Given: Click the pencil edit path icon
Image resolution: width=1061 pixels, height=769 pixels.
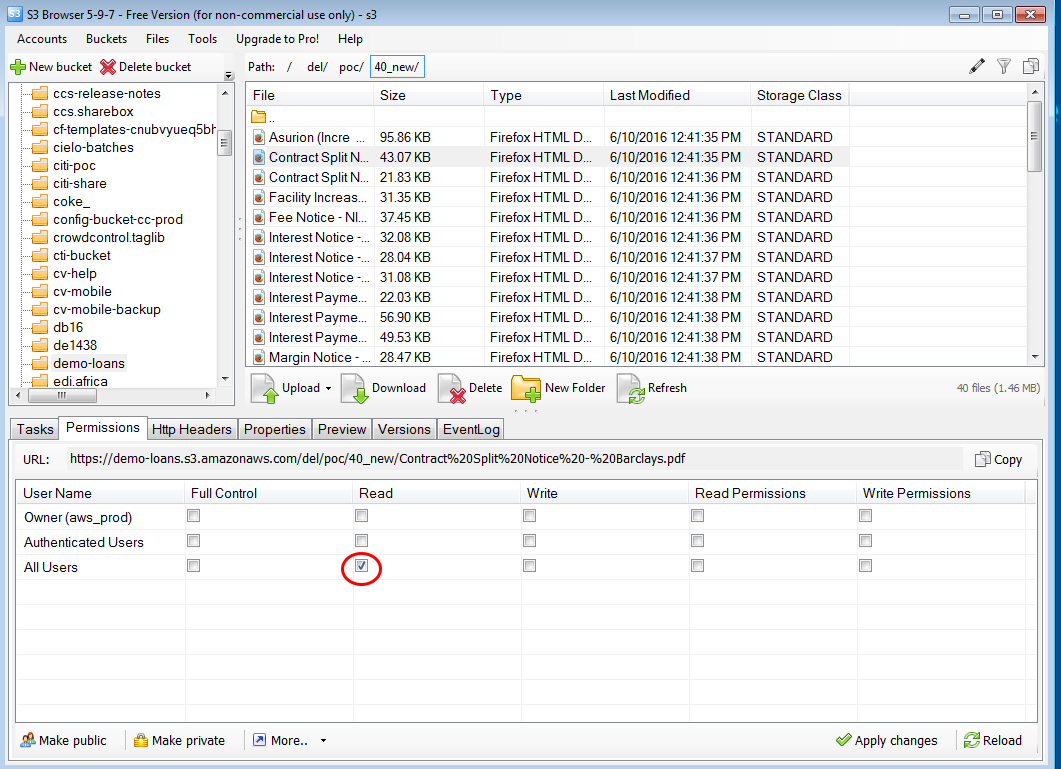Looking at the screenshot, I should pyautogui.click(x=976, y=66).
